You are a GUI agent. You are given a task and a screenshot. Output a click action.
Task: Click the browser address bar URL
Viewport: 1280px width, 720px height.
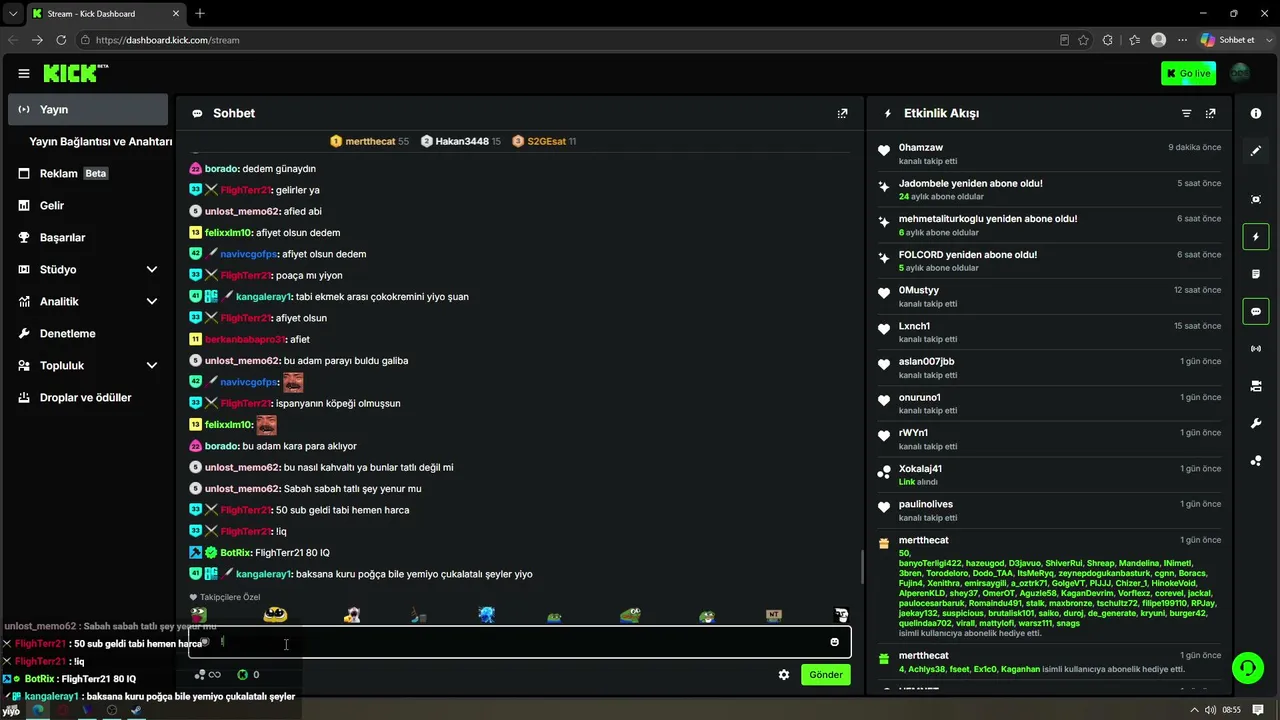pos(168,40)
